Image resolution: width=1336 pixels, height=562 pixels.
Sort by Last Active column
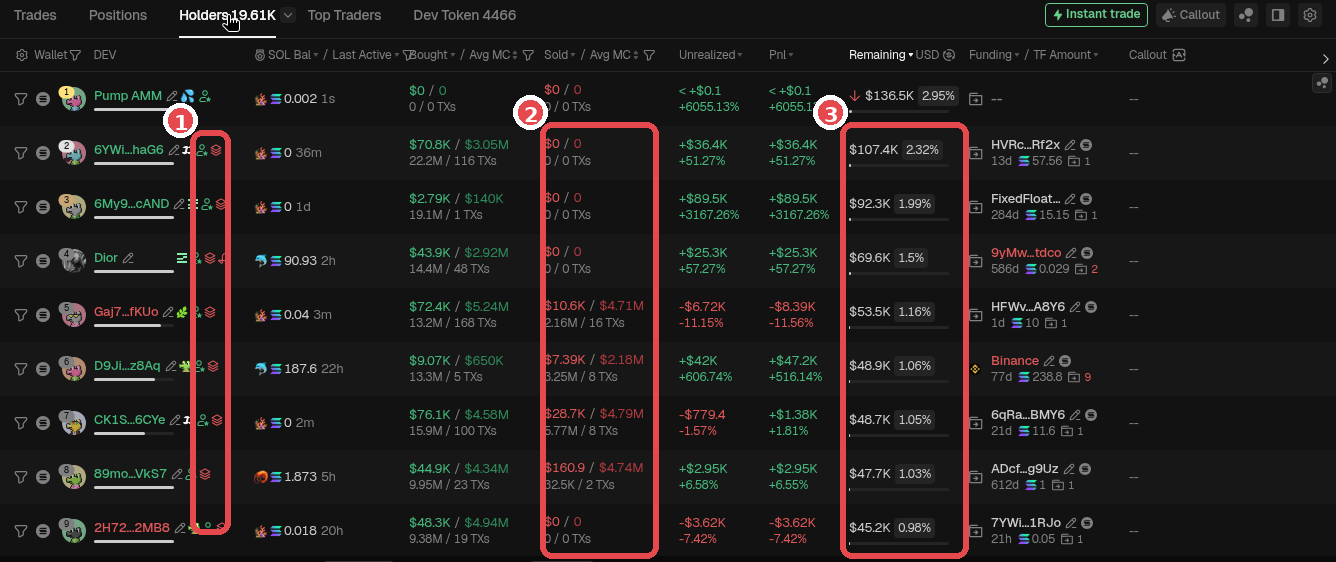365,55
